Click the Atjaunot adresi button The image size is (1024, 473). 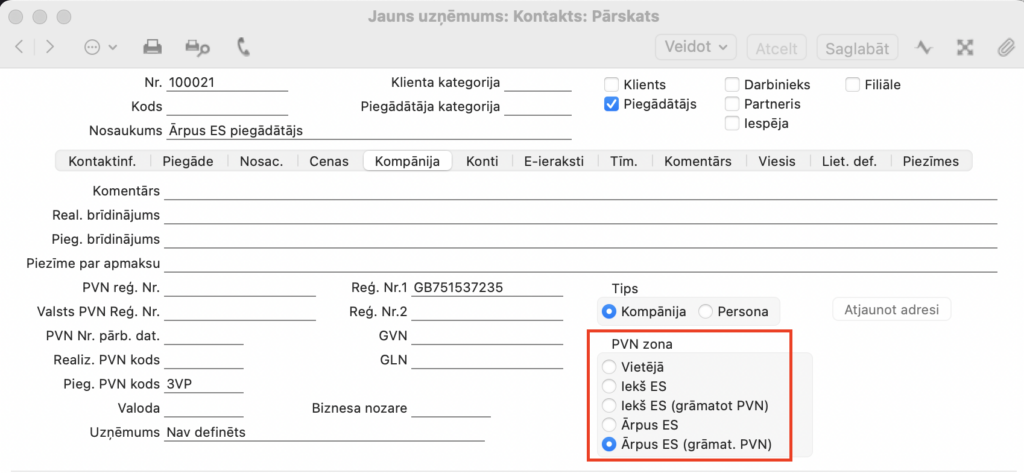pyautogui.click(x=891, y=309)
